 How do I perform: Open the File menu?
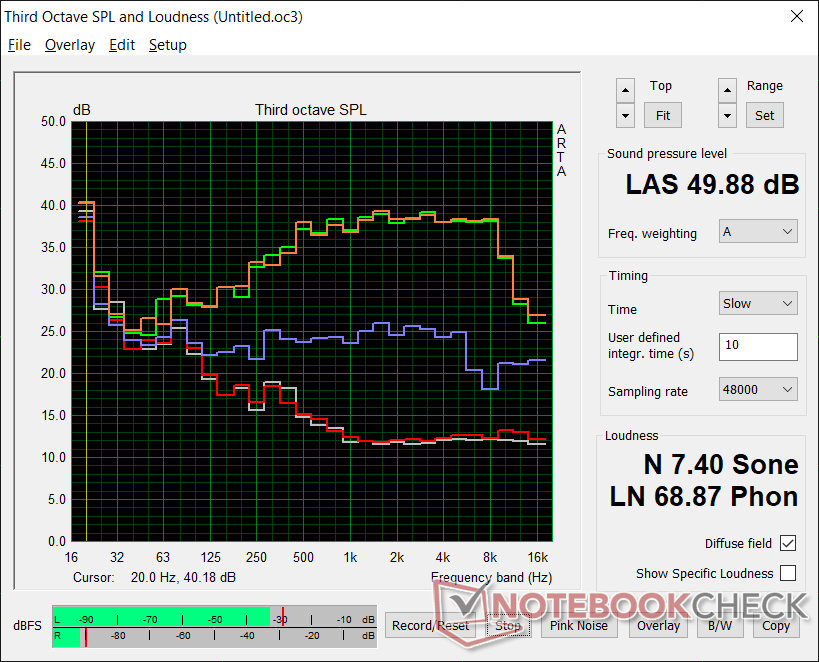click(19, 45)
